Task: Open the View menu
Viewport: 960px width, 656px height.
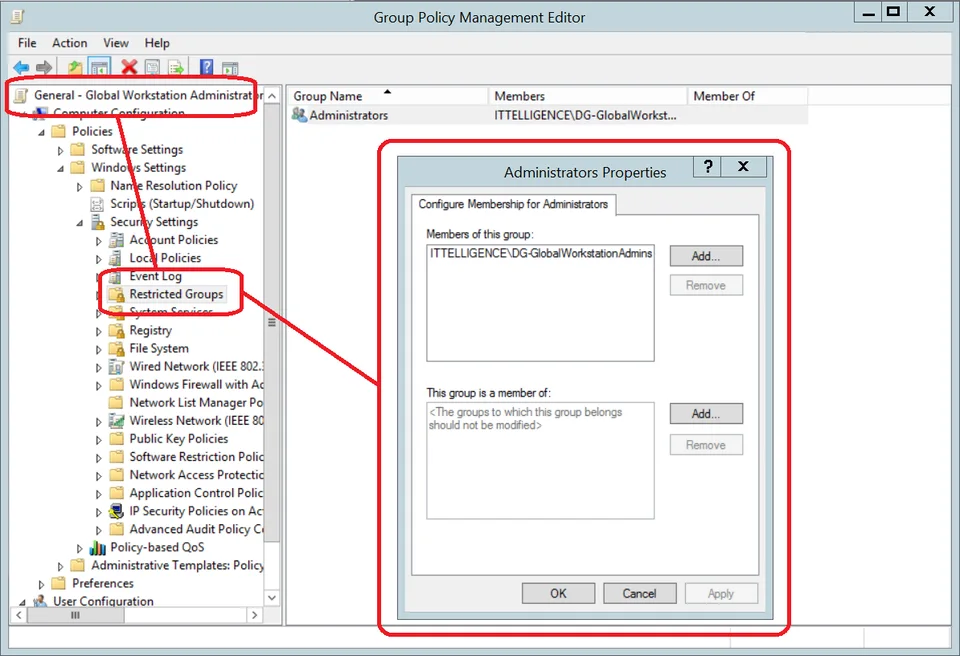Action: (x=116, y=43)
